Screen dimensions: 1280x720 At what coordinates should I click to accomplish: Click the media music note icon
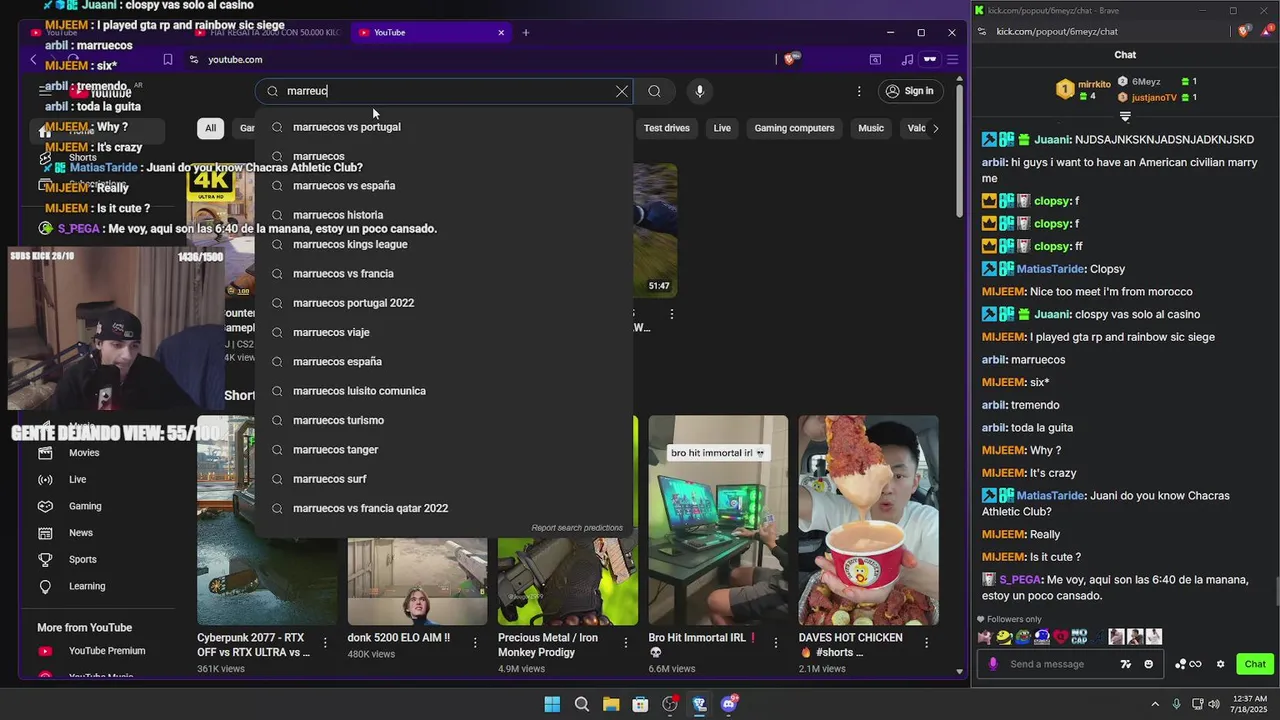click(x=907, y=59)
